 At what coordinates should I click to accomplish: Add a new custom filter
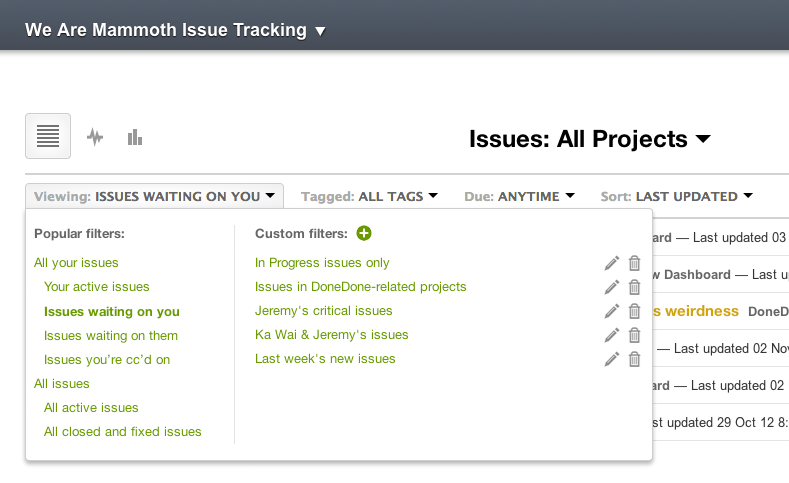point(364,233)
